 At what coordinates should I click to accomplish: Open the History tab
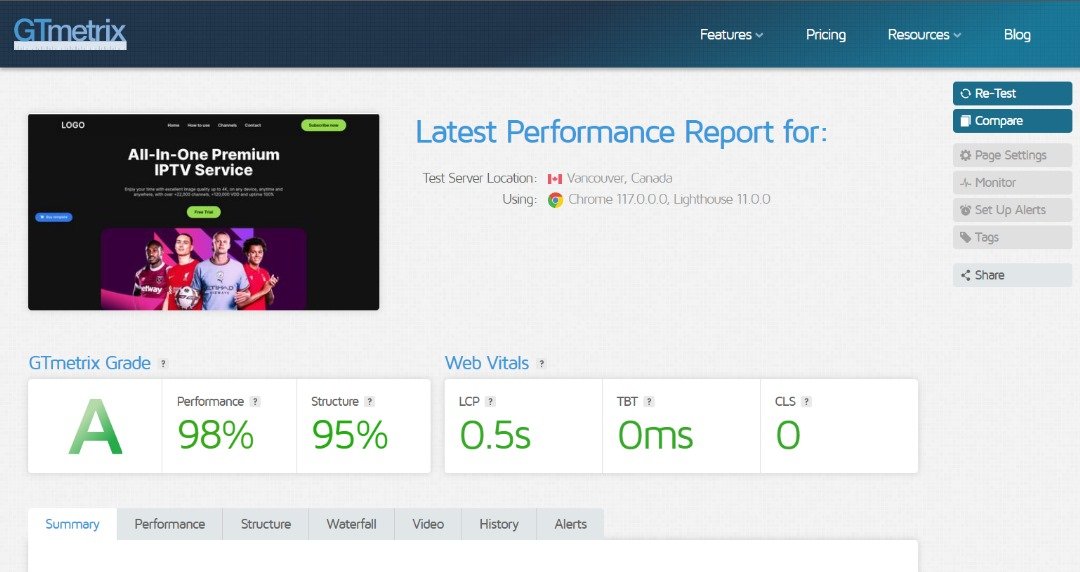pos(498,524)
